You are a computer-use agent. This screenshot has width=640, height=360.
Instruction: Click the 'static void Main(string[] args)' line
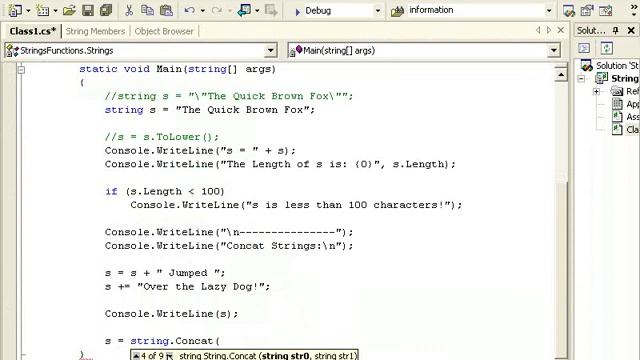(178, 69)
